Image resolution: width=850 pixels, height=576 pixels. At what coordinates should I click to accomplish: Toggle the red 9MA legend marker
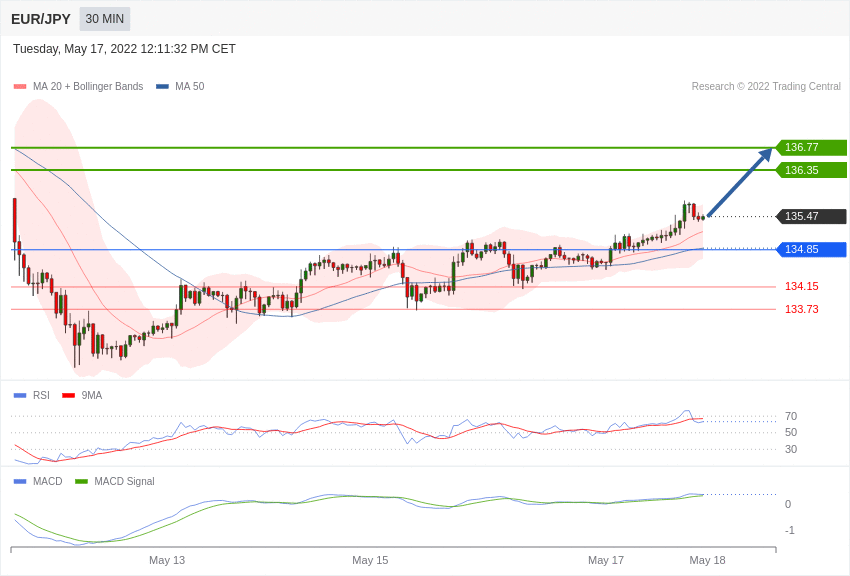[x=68, y=395]
